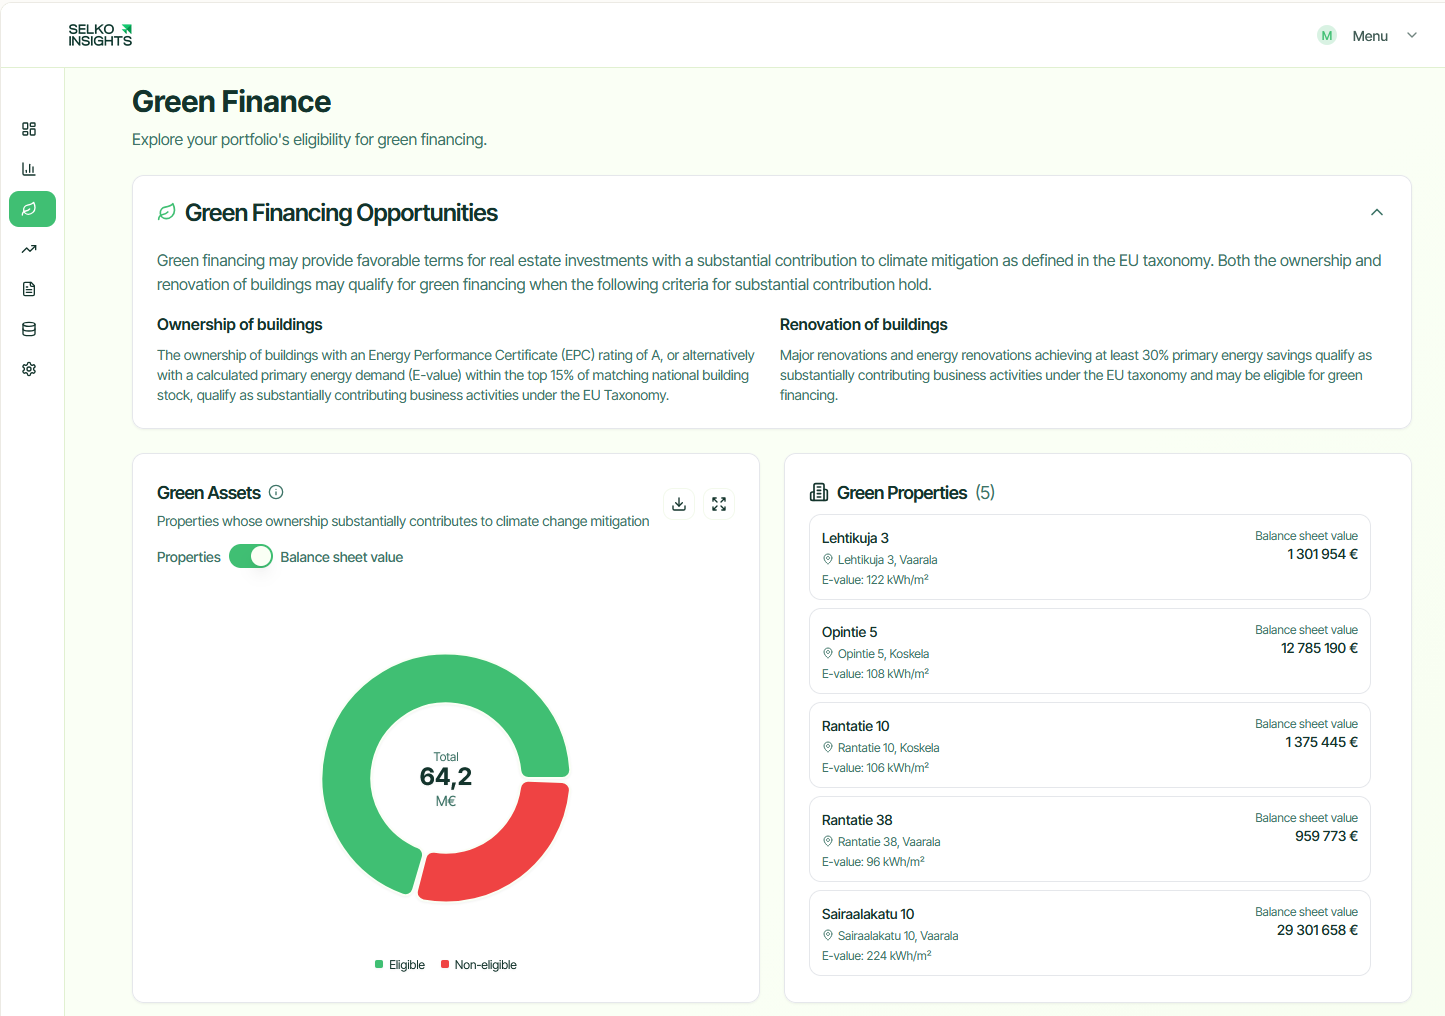Image resolution: width=1445 pixels, height=1016 pixels.
Task: Switch the donut chart to show Properties
Action: coord(188,556)
